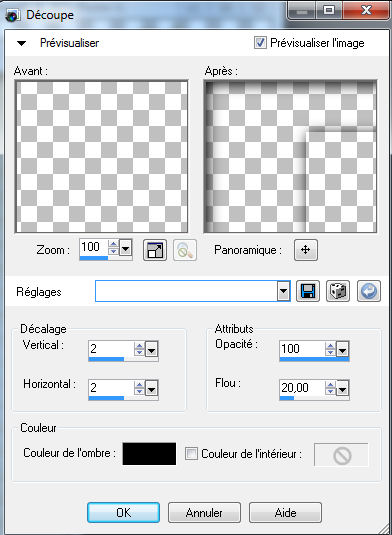Click into the Flou 20,00 field
Screen dimensions: 392x535
coord(302,388)
